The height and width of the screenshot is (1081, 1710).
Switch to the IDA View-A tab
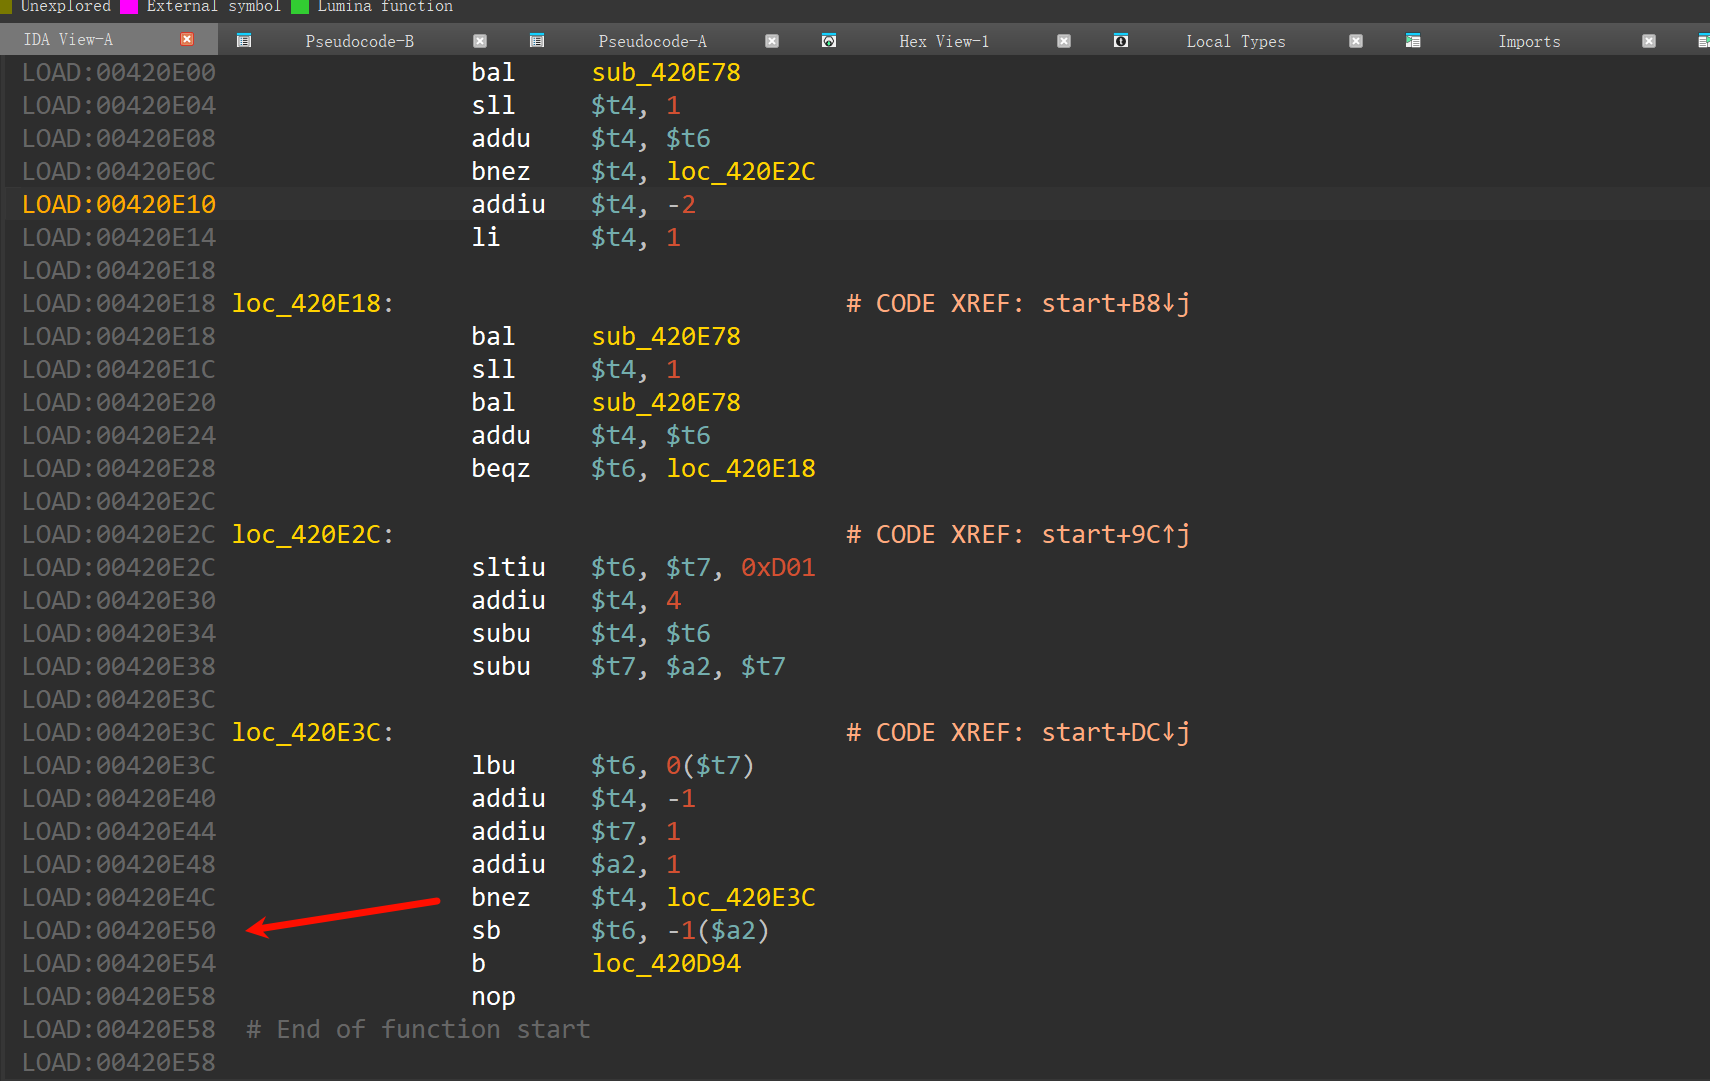coord(68,40)
